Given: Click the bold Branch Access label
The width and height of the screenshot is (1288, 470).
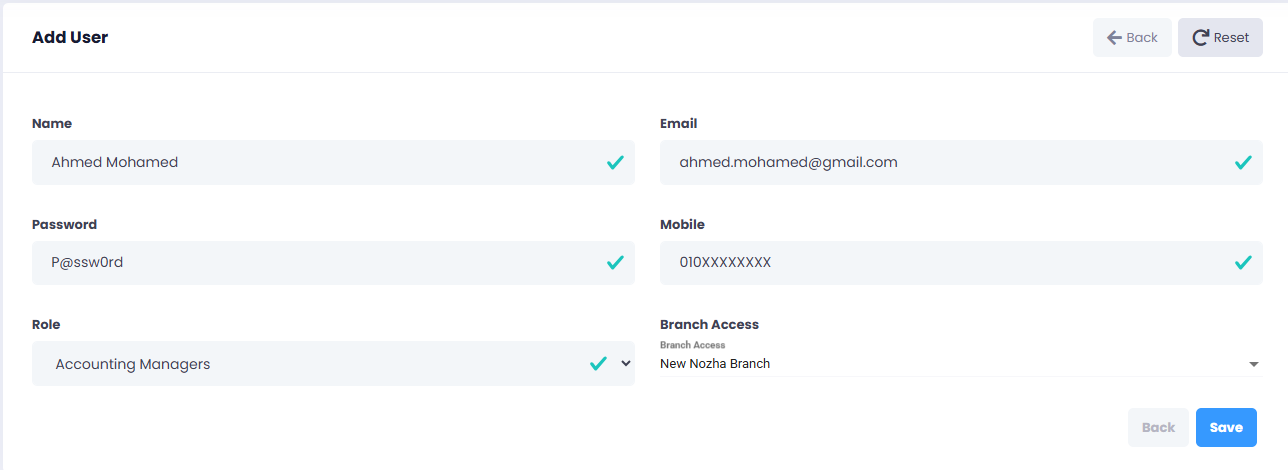Looking at the screenshot, I should click(x=709, y=324).
